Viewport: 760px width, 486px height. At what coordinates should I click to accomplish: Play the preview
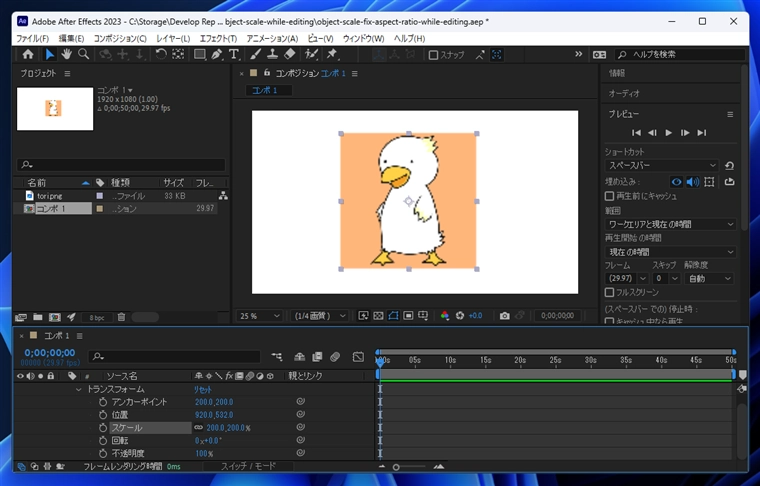click(x=668, y=133)
